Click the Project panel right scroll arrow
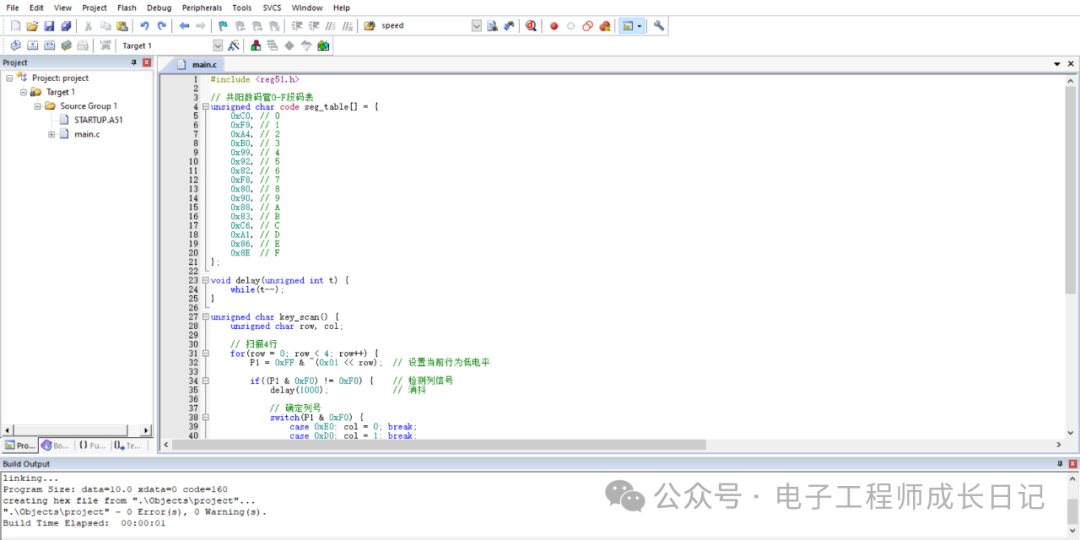The width and height of the screenshot is (1080, 540). (x=145, y=430)
